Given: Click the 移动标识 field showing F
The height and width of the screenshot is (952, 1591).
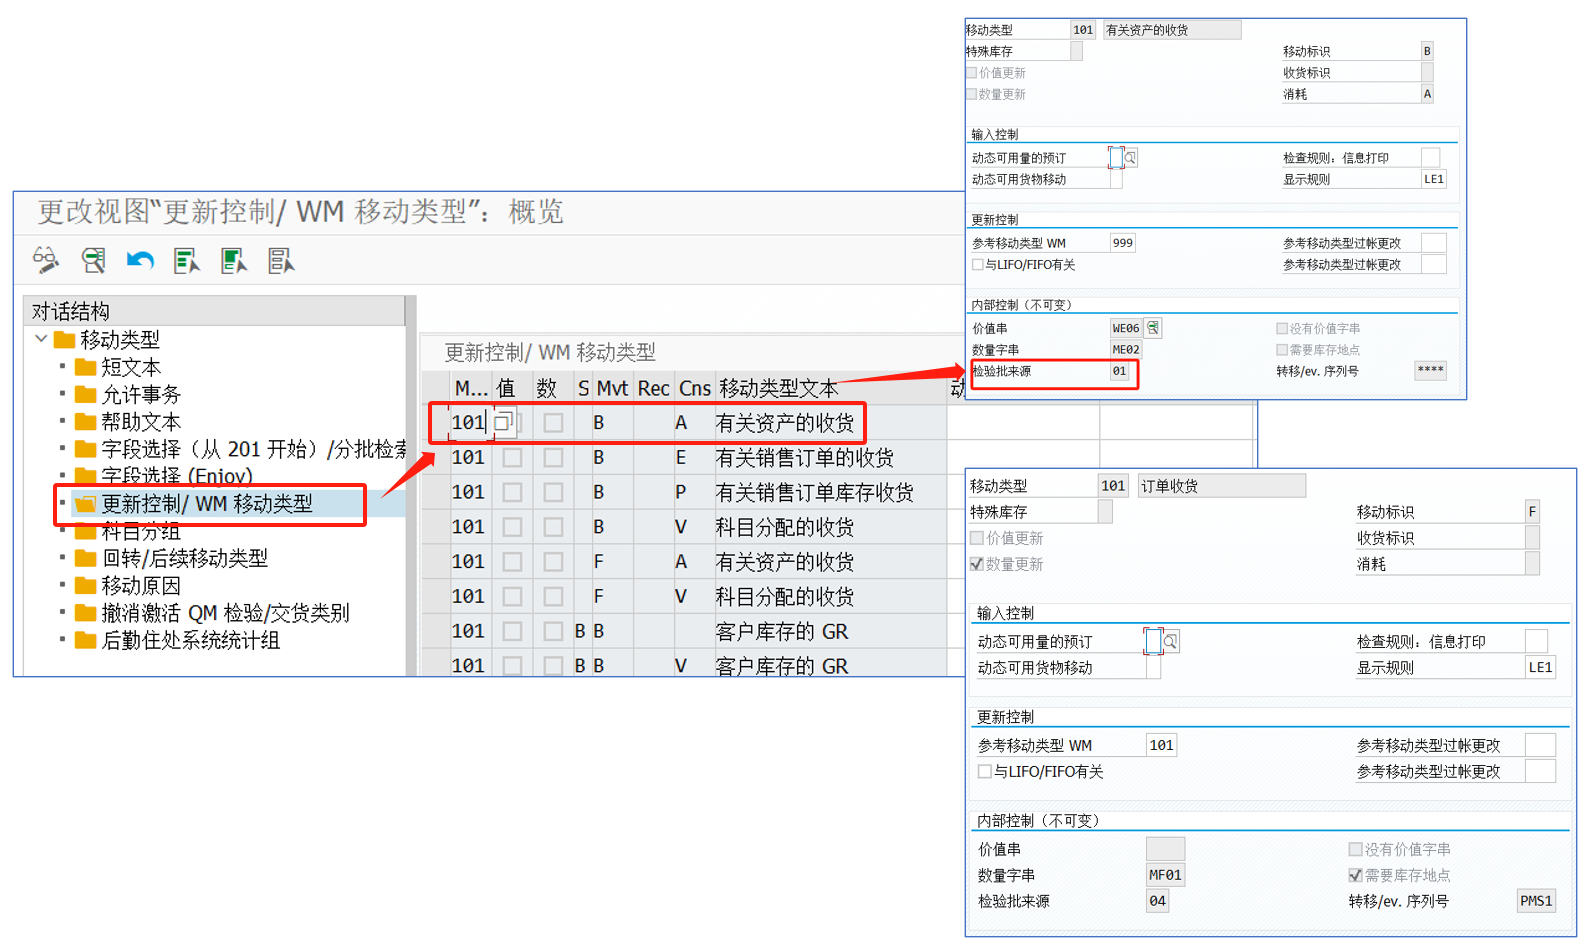Looking at the screenshot, I should tap(1532, 511).
